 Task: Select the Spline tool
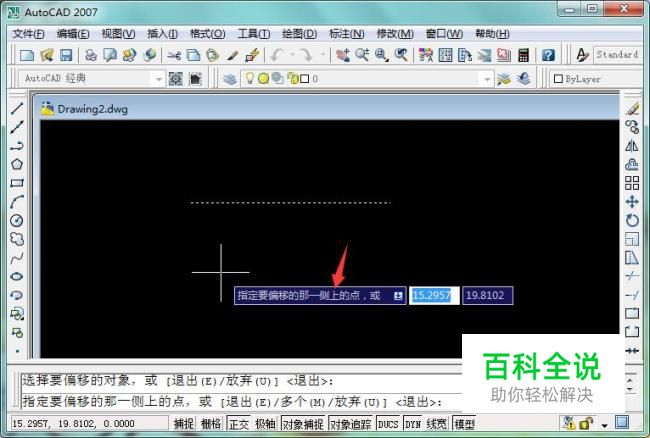17,258
